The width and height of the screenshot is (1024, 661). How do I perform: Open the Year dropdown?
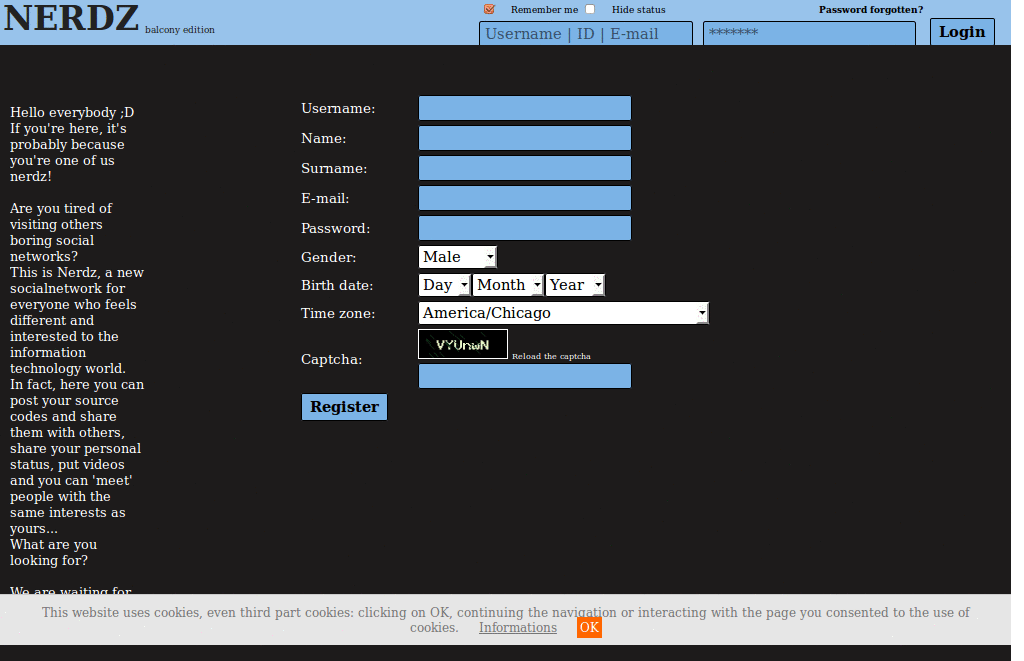[x=574, y=284]
